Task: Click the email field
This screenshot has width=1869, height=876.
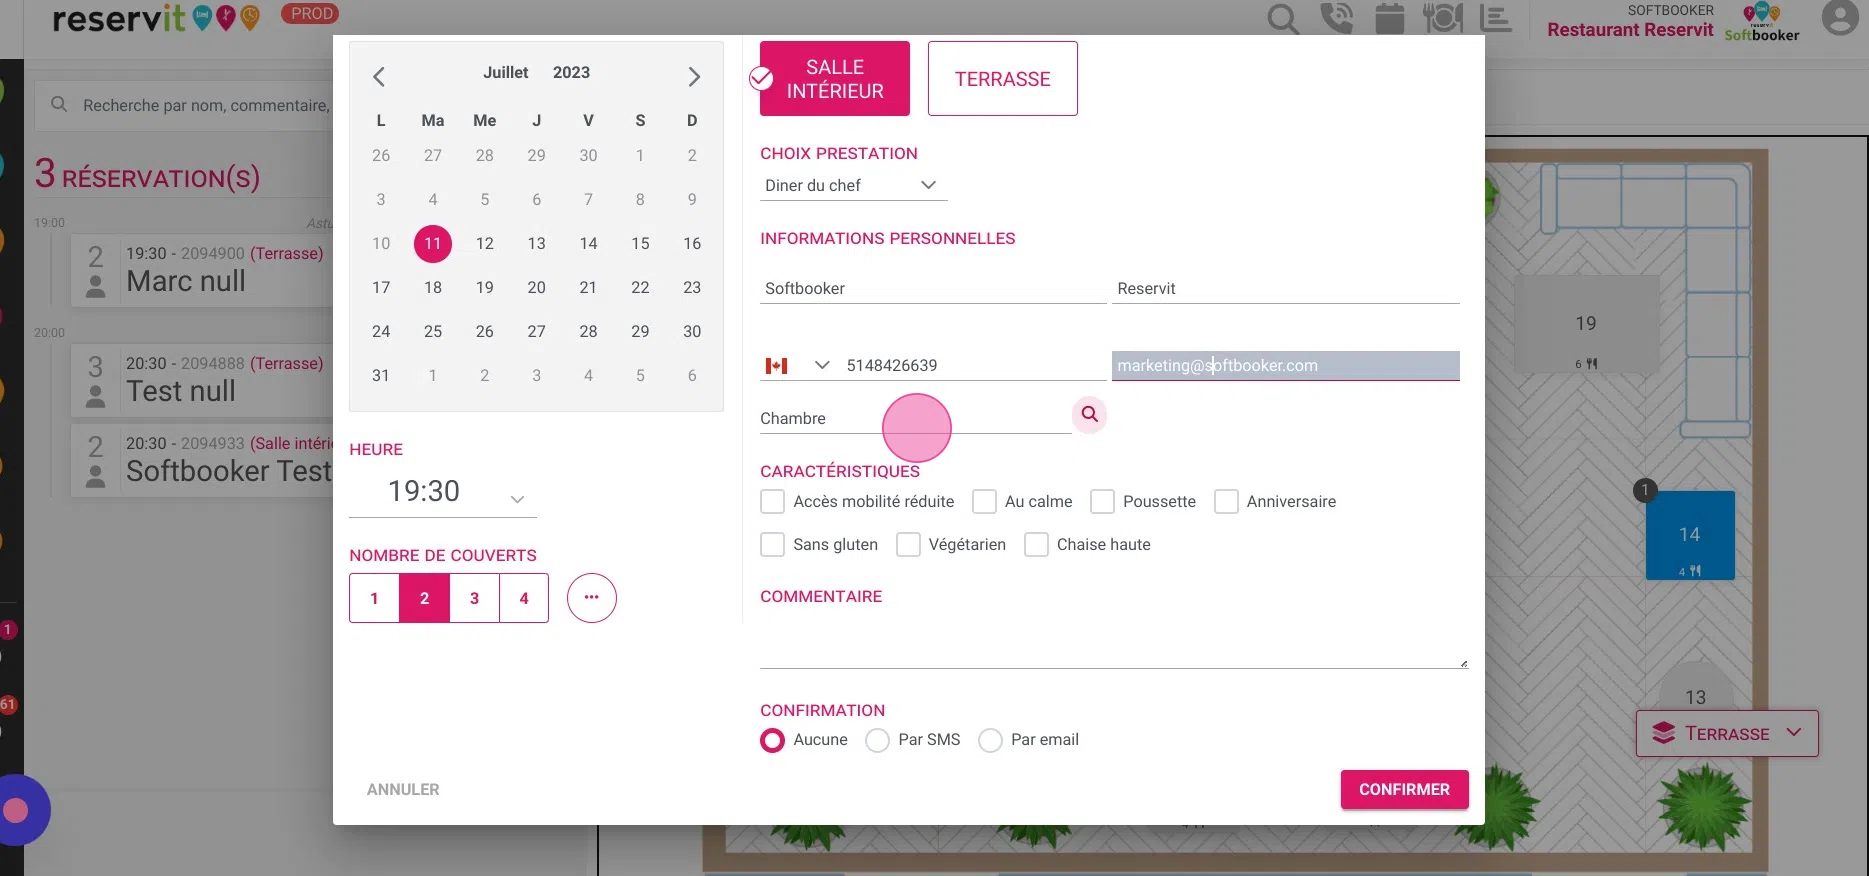Action: pyautogui.click(x=1286, y=366)
